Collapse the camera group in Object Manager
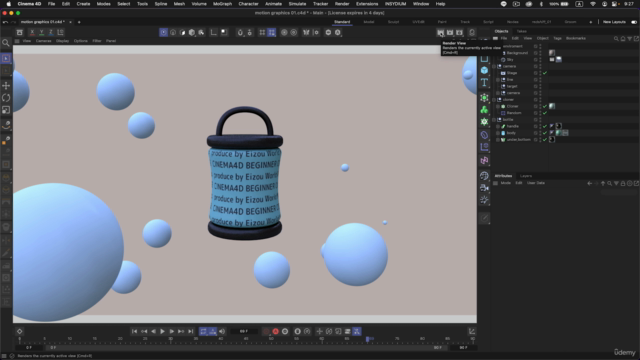This screenshot has width=640, height=360. (x=494, y=66)
